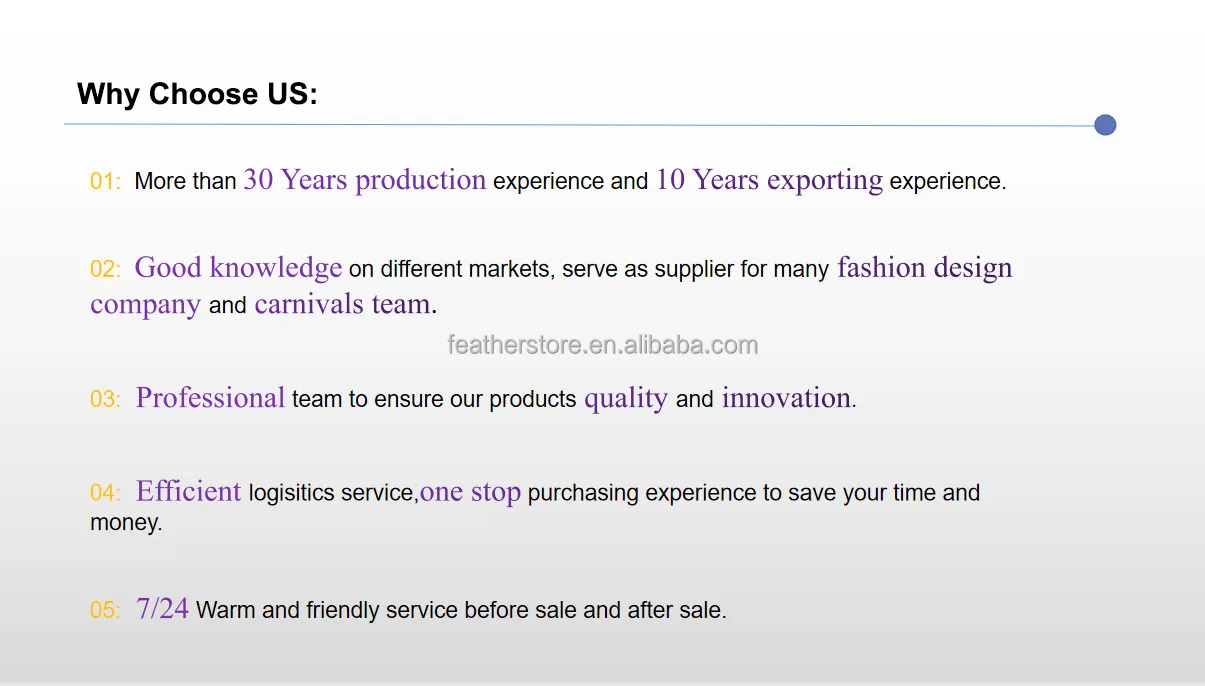
Task: Click the 'Good knowledge' purple text
Action: point(239,268)
